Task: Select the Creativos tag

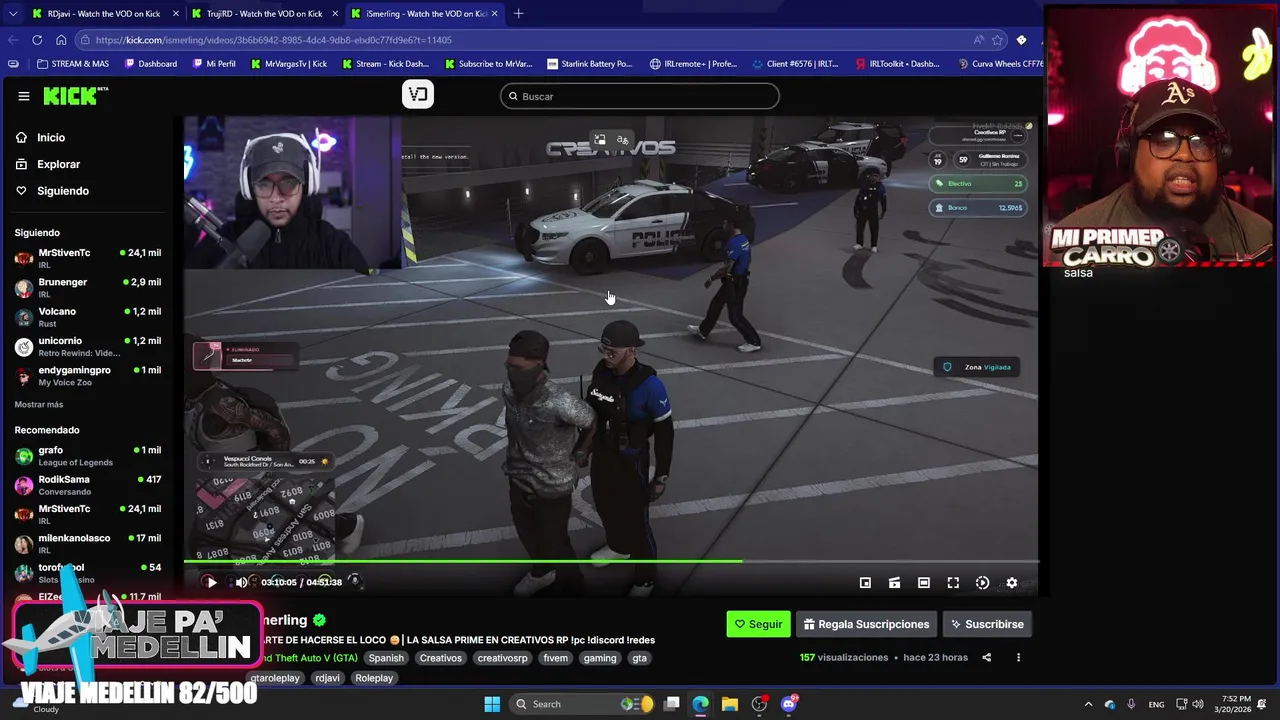Action: 441,658
